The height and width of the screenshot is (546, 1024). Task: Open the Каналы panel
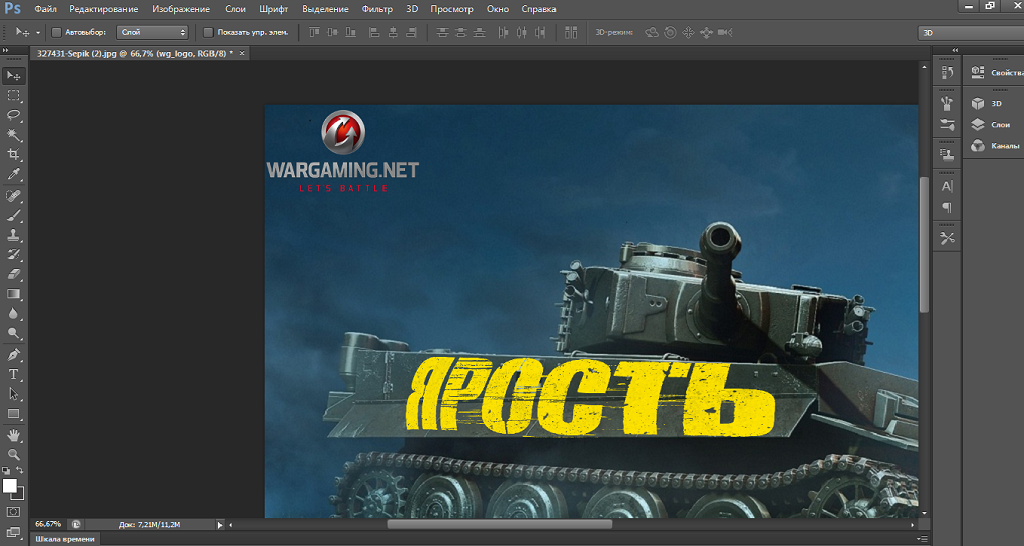point(1003,146)
